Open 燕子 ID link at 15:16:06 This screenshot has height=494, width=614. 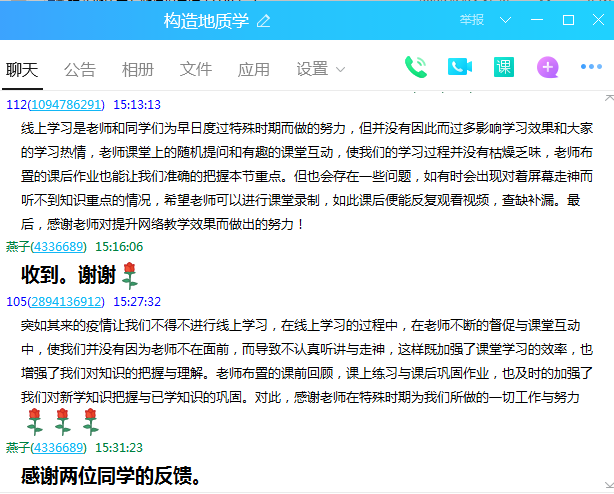(58, 247)
